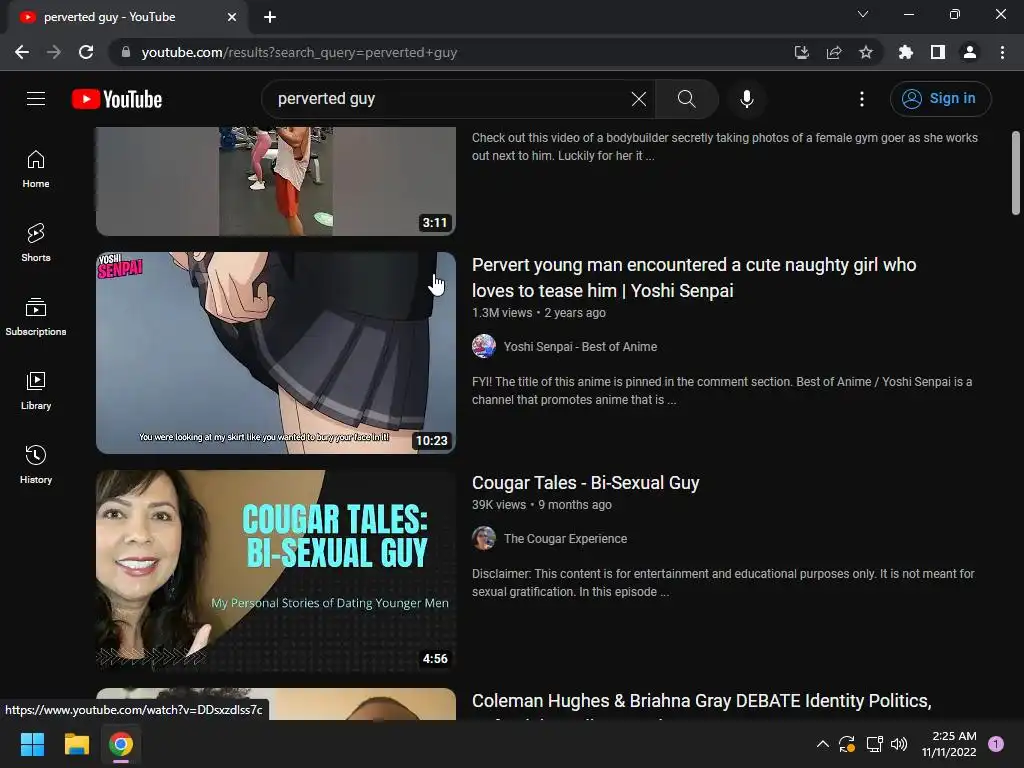Viewport: 1024px width, 768px height.
Task: Open Coleman Hughes & Briahna Gray DEBATE title
Action: pyautogui.click(x=701, y=701)
